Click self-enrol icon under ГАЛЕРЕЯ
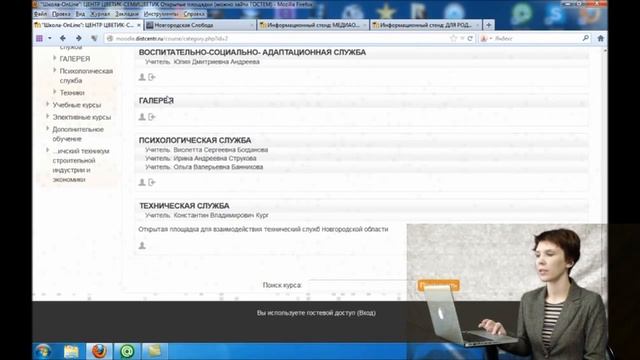 click(152, 117)
